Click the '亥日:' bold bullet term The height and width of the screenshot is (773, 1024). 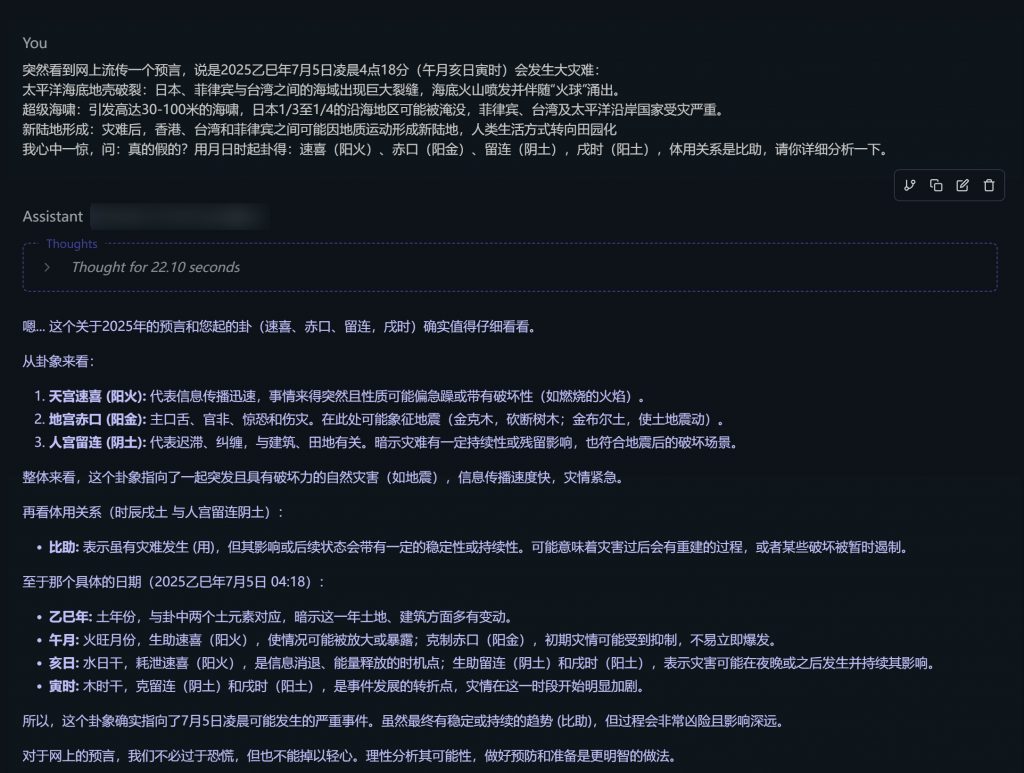63,663
